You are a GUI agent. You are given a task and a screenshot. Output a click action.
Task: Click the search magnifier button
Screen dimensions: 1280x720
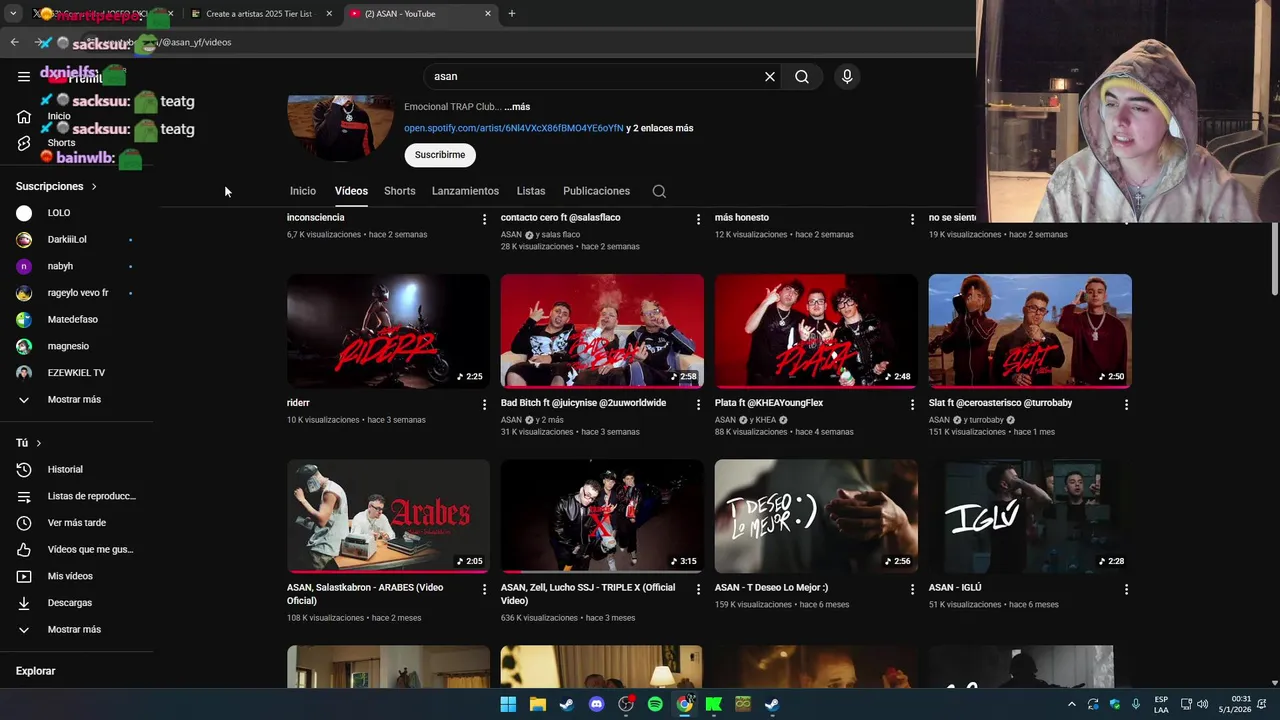point(802,76)
